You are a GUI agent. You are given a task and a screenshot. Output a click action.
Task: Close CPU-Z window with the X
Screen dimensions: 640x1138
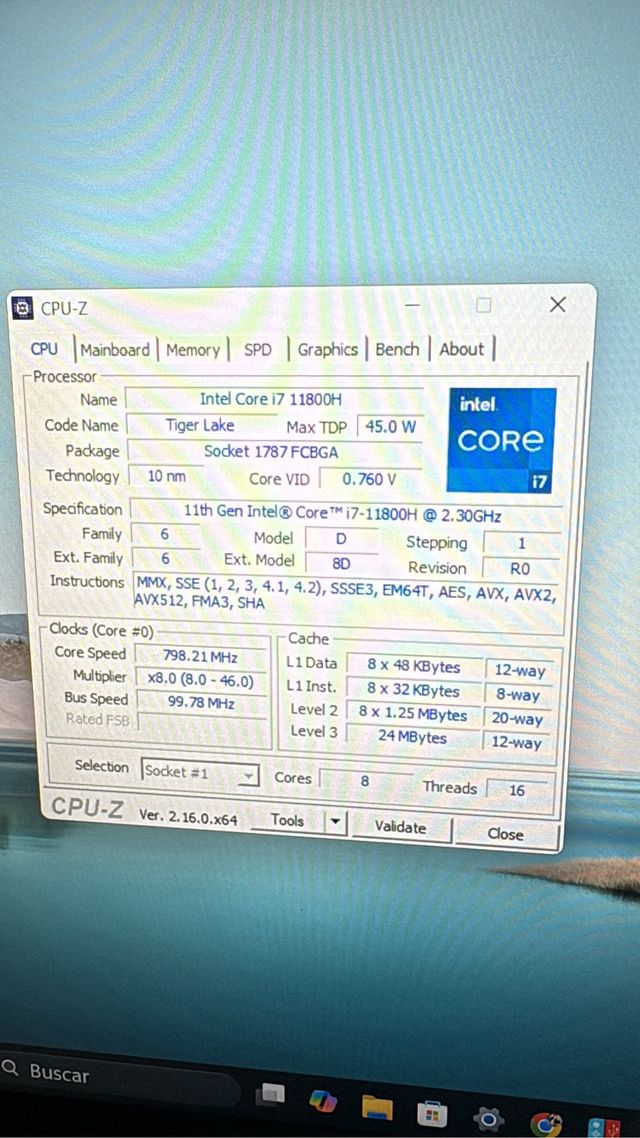pos(557,305)
